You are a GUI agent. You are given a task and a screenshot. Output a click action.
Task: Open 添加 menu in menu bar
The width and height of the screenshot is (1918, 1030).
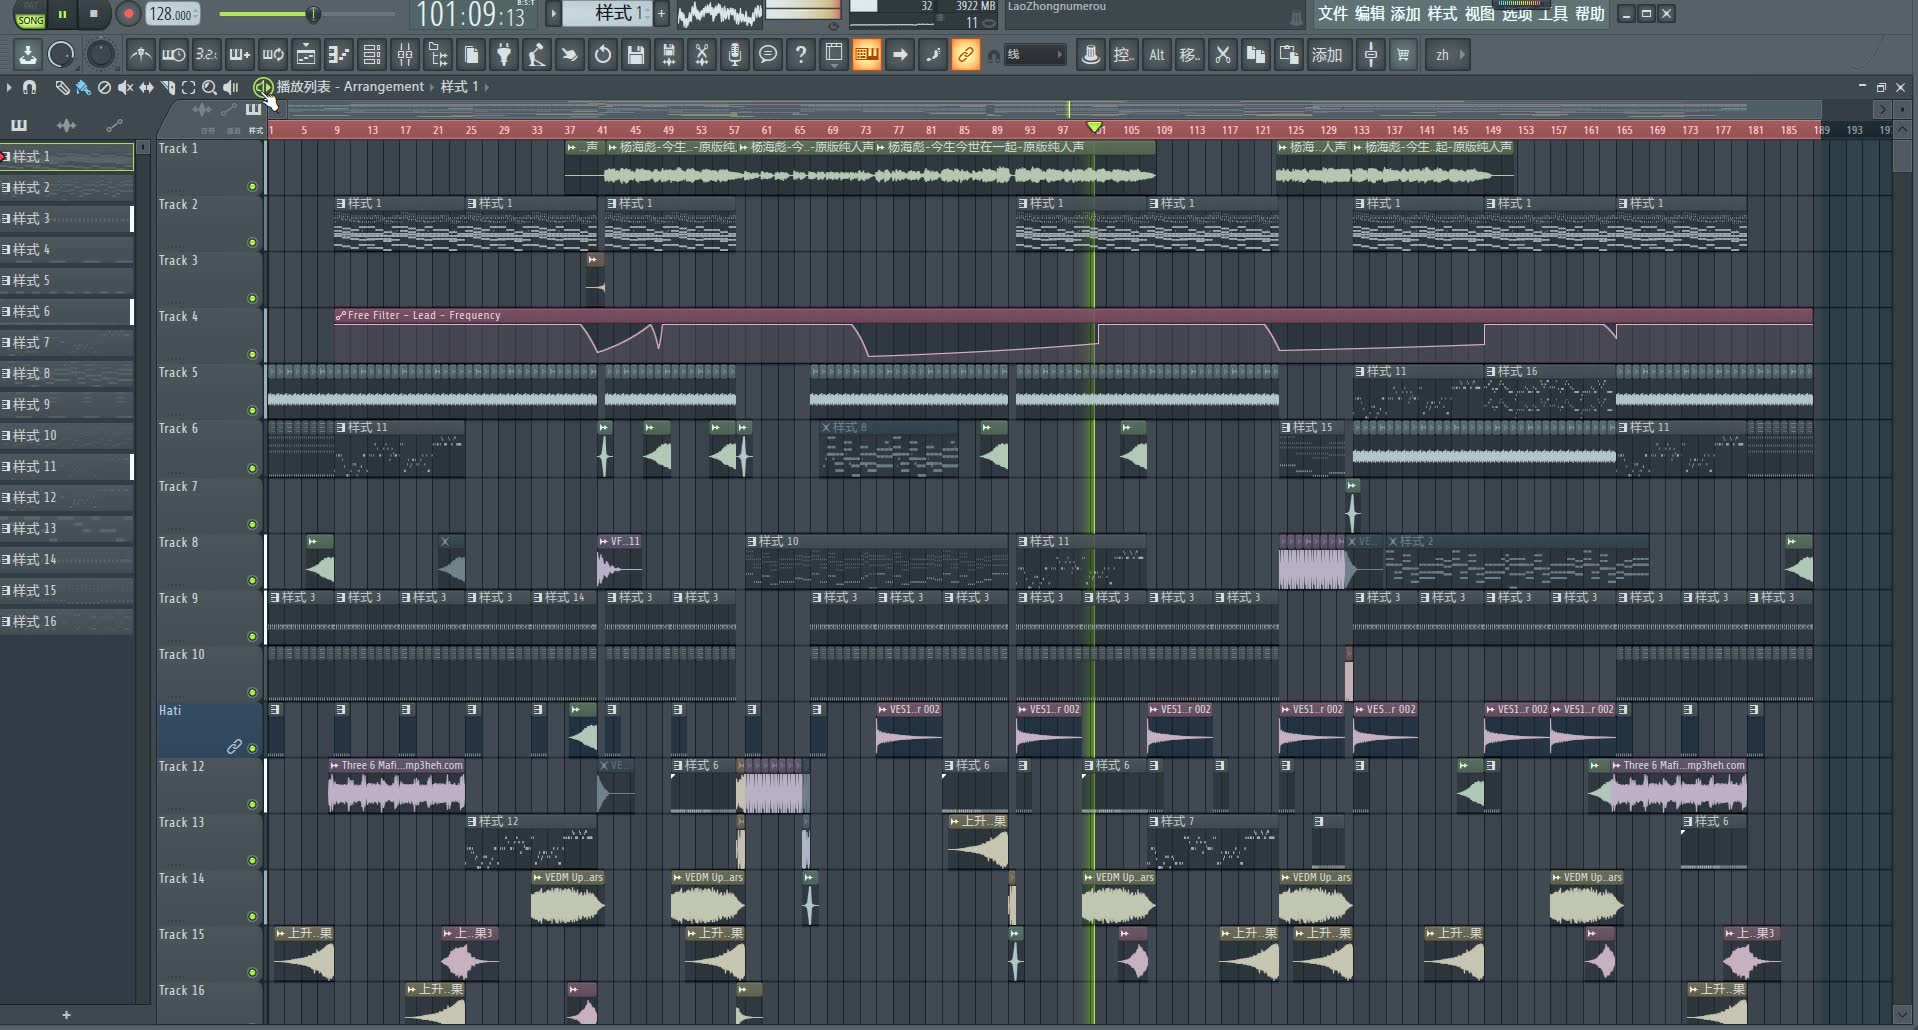(x=1405, y=14)
